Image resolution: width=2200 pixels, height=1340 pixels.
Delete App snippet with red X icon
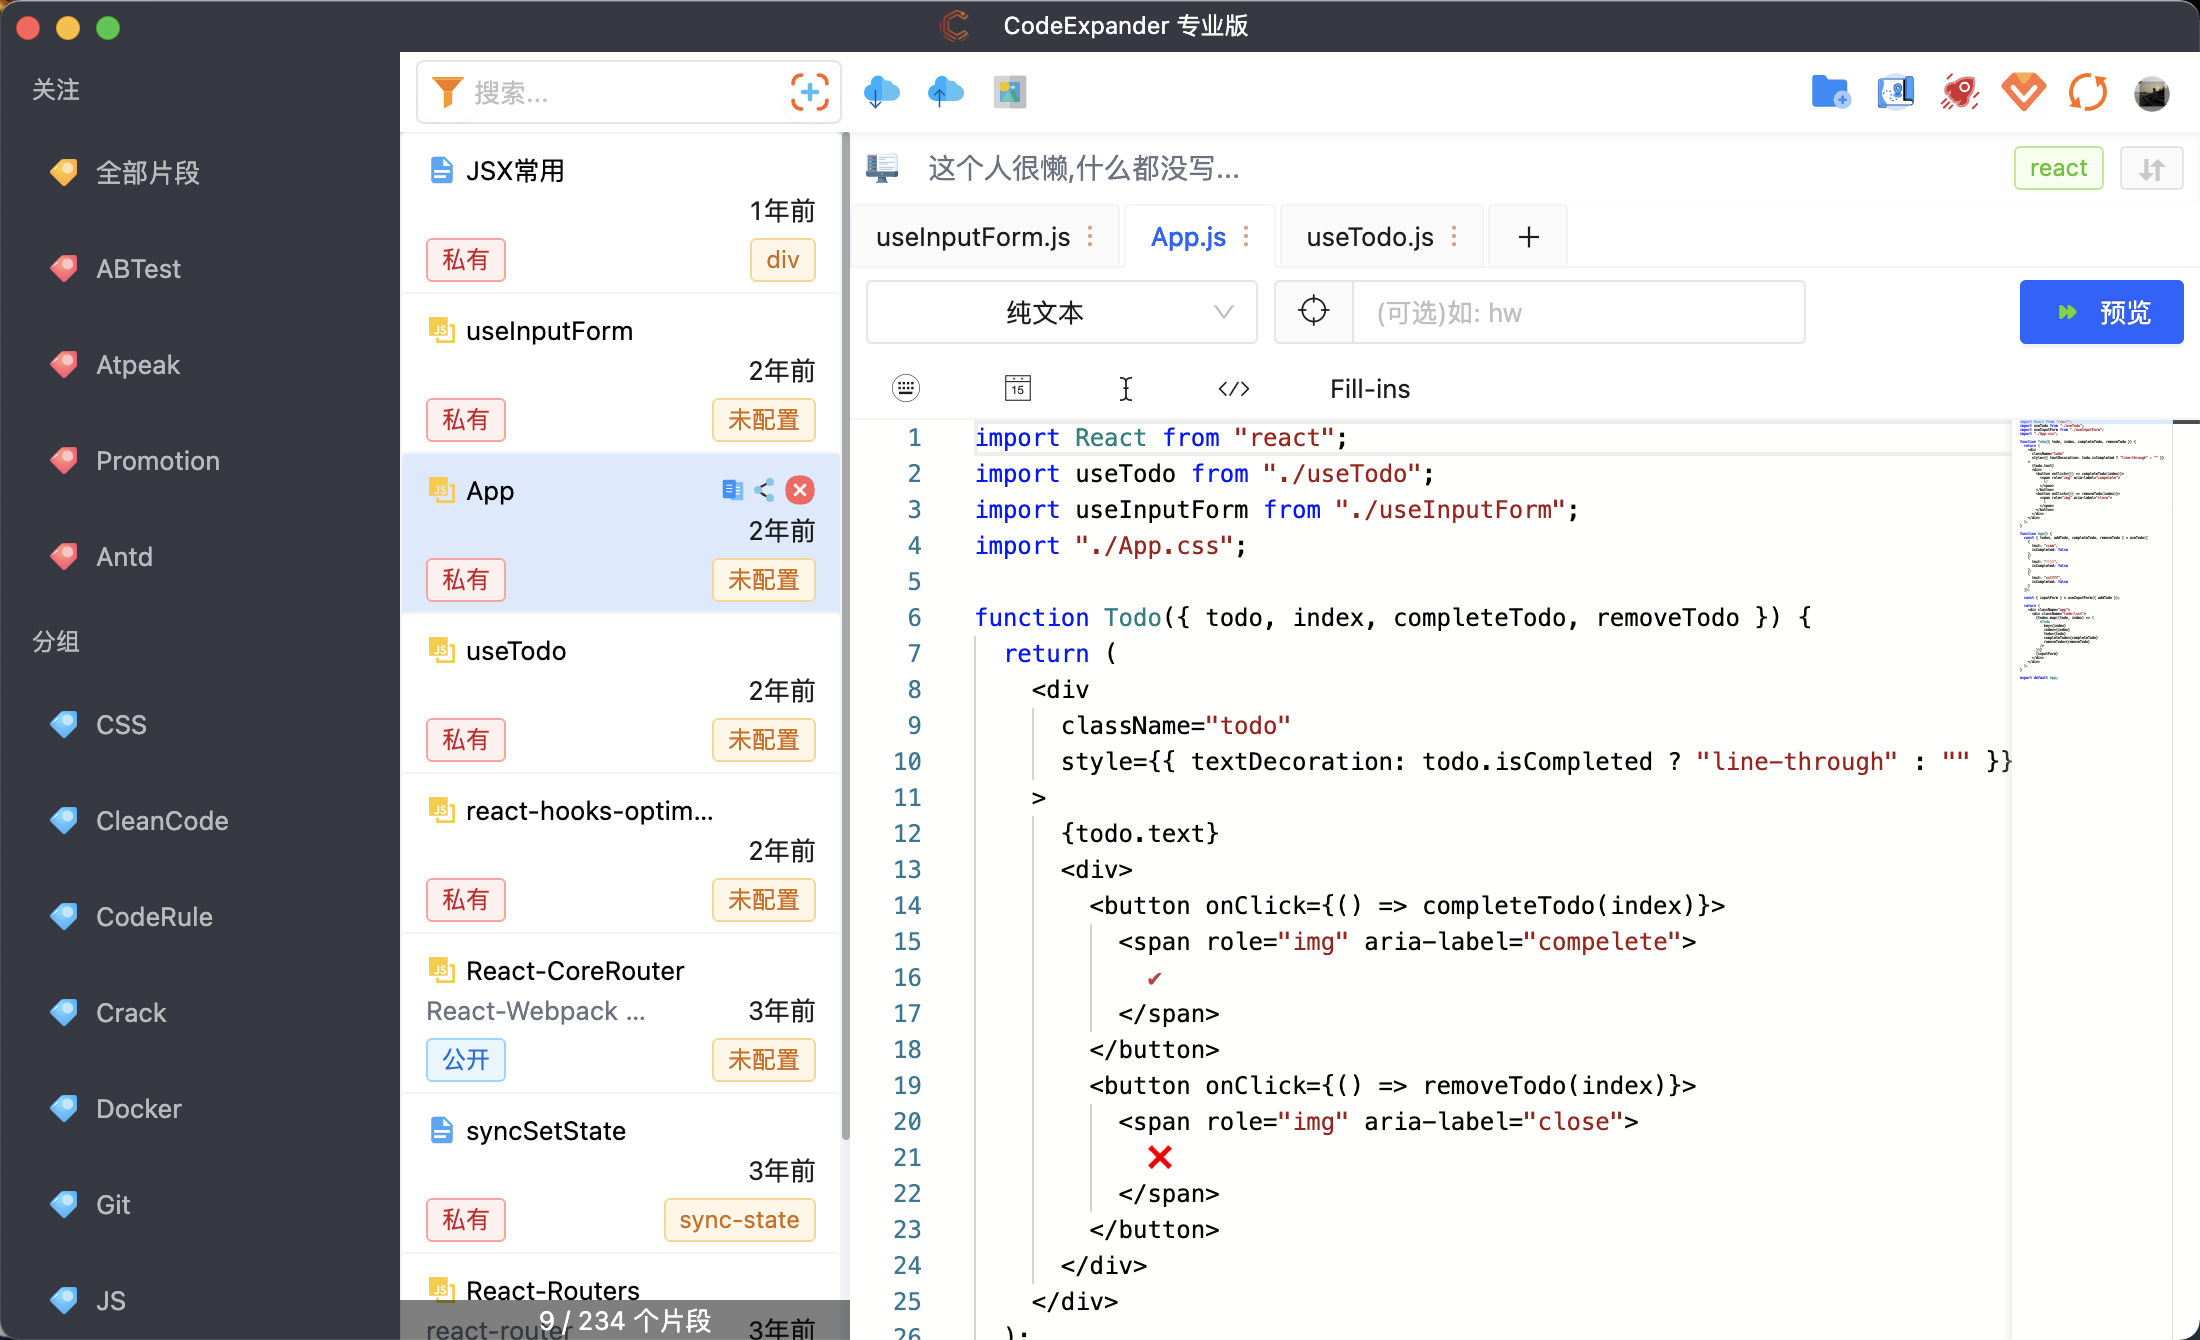pos(799,490)
